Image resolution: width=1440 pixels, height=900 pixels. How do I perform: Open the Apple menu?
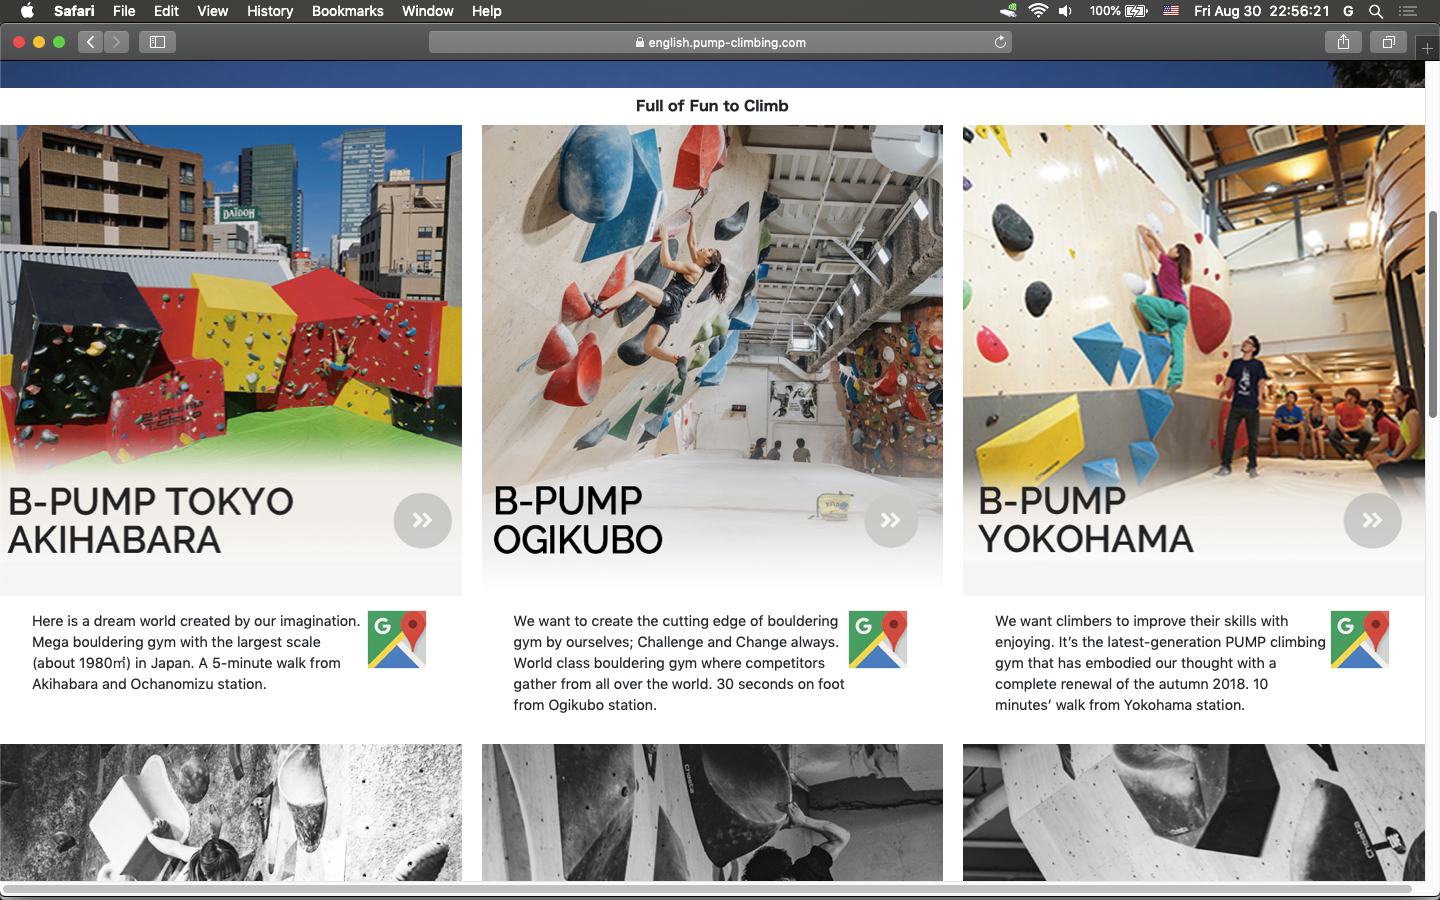[x=27, y=11]
